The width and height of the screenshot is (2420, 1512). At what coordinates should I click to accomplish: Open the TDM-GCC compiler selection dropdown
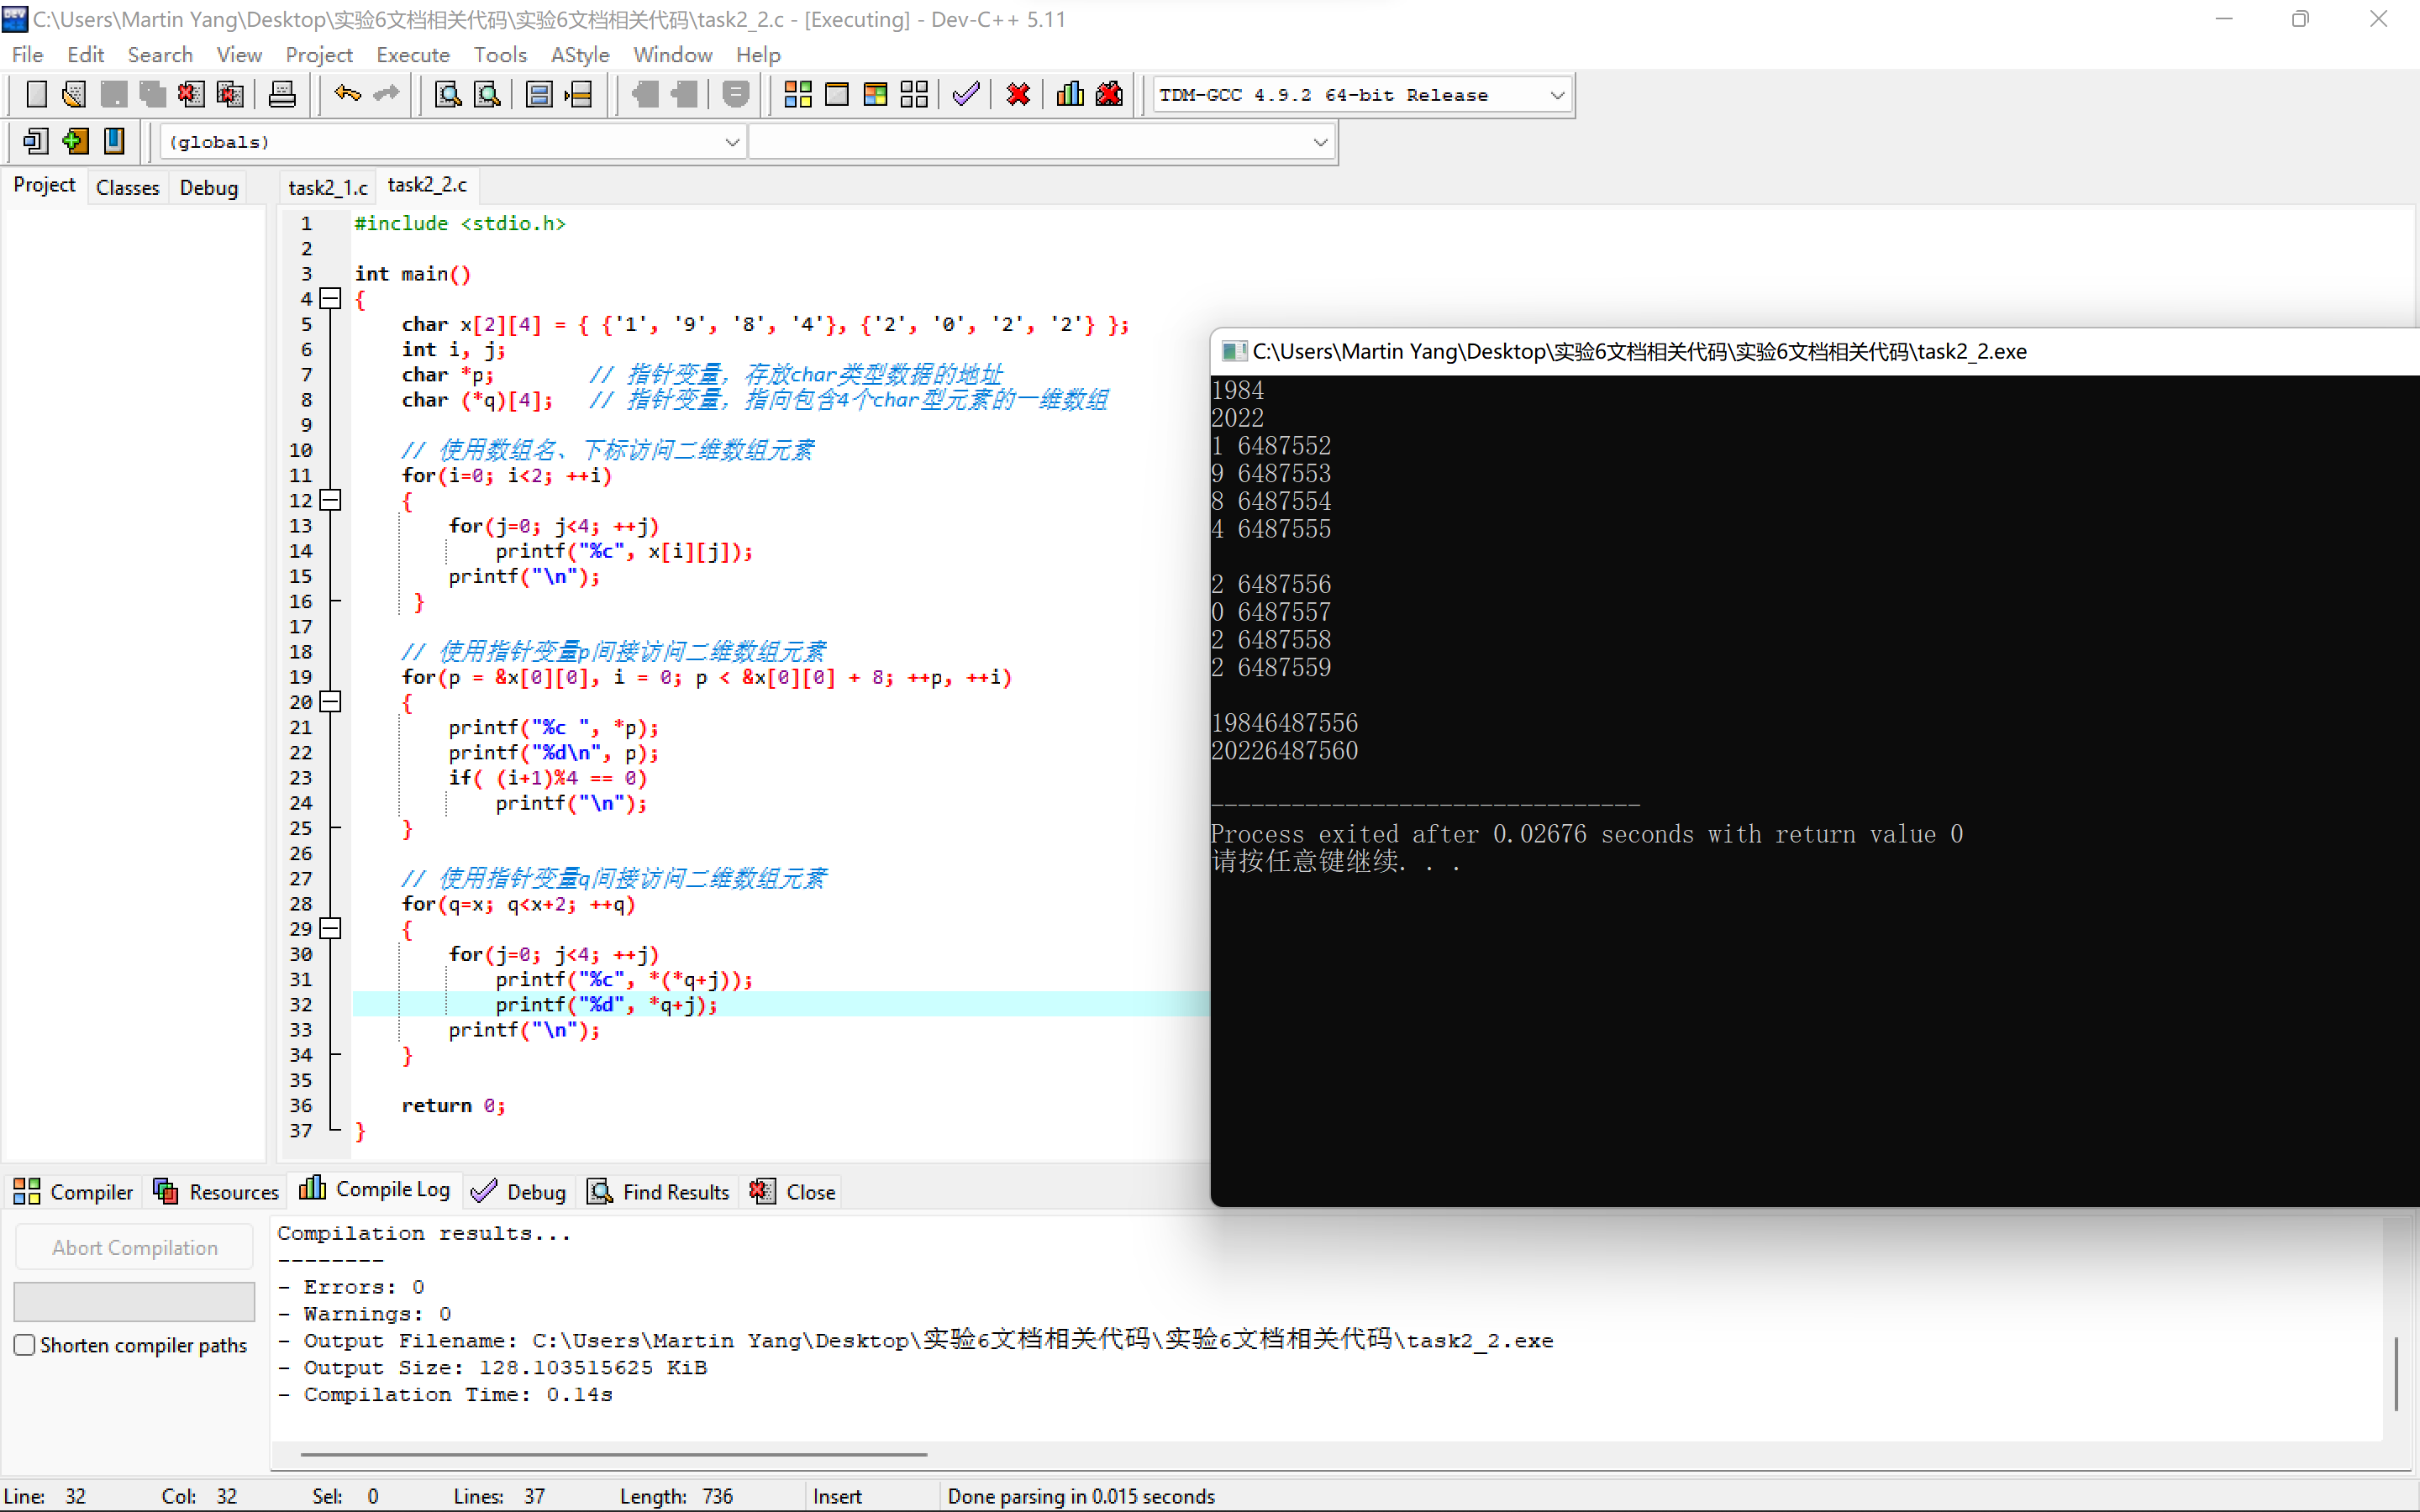1556,95
